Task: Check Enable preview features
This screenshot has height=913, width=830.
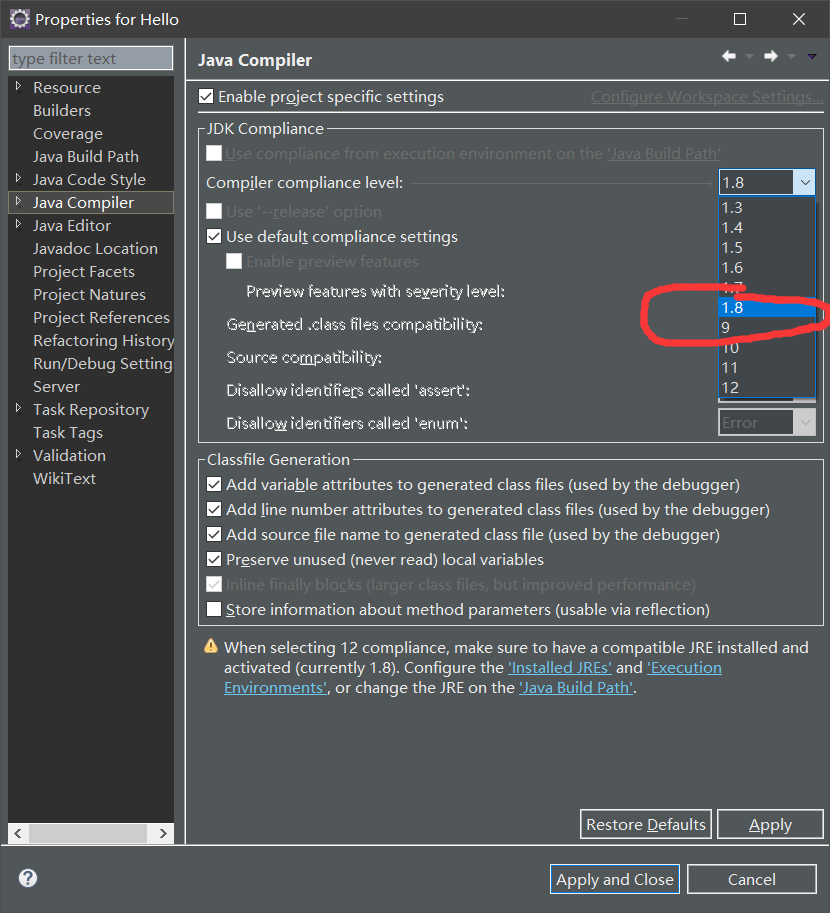Action: (234, 261)
